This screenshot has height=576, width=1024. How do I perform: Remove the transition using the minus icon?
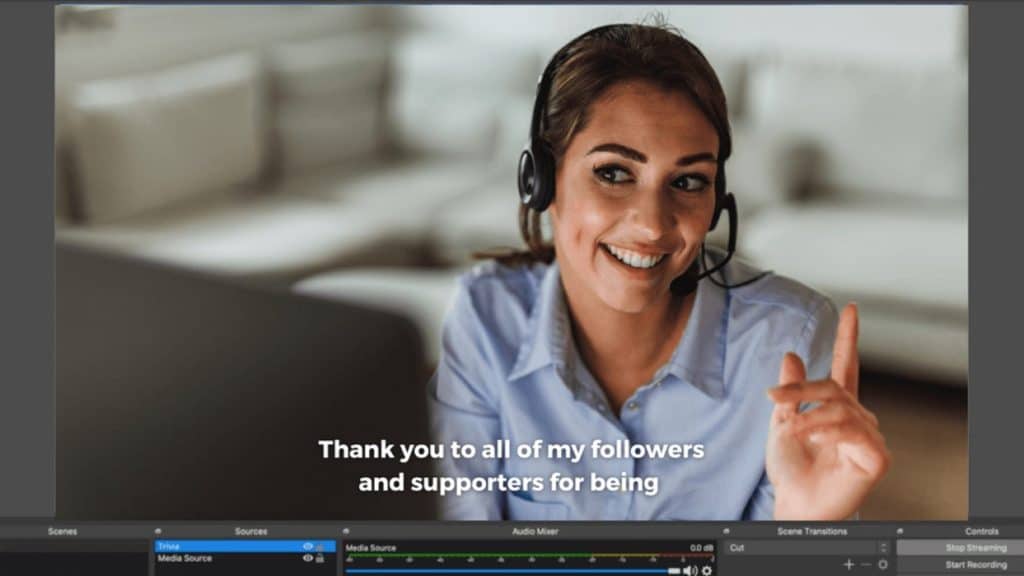(x=864, y=564)
